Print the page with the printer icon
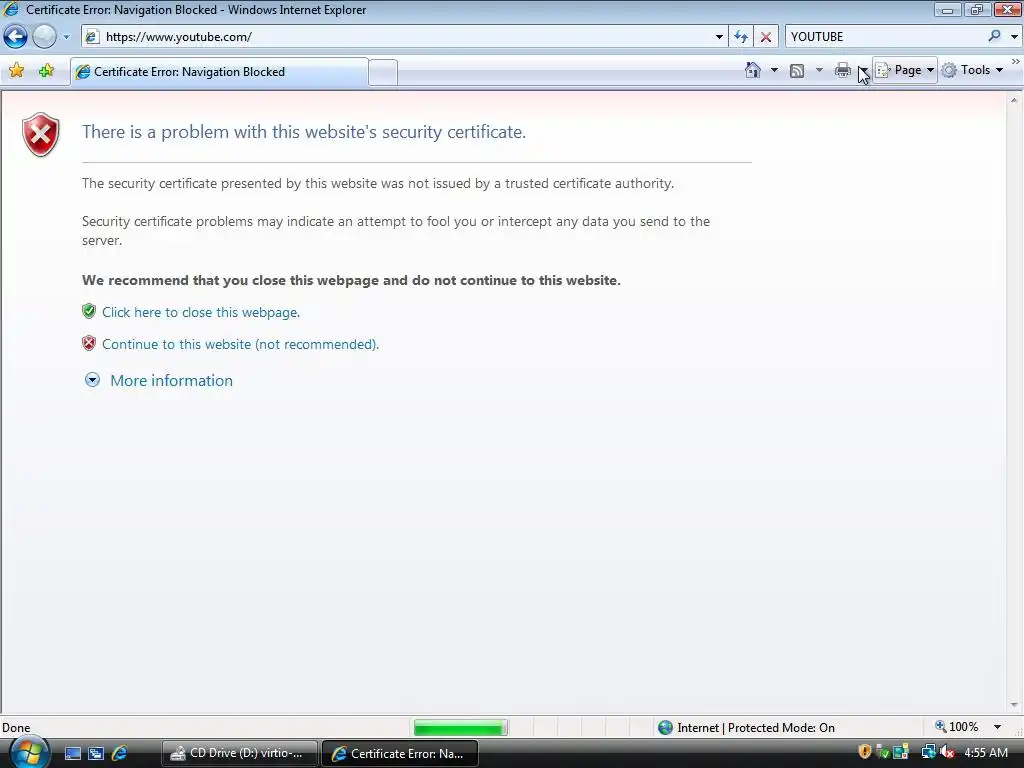Screen dimensions: 1024x768 pyautogui.click(x=842, y=71)
